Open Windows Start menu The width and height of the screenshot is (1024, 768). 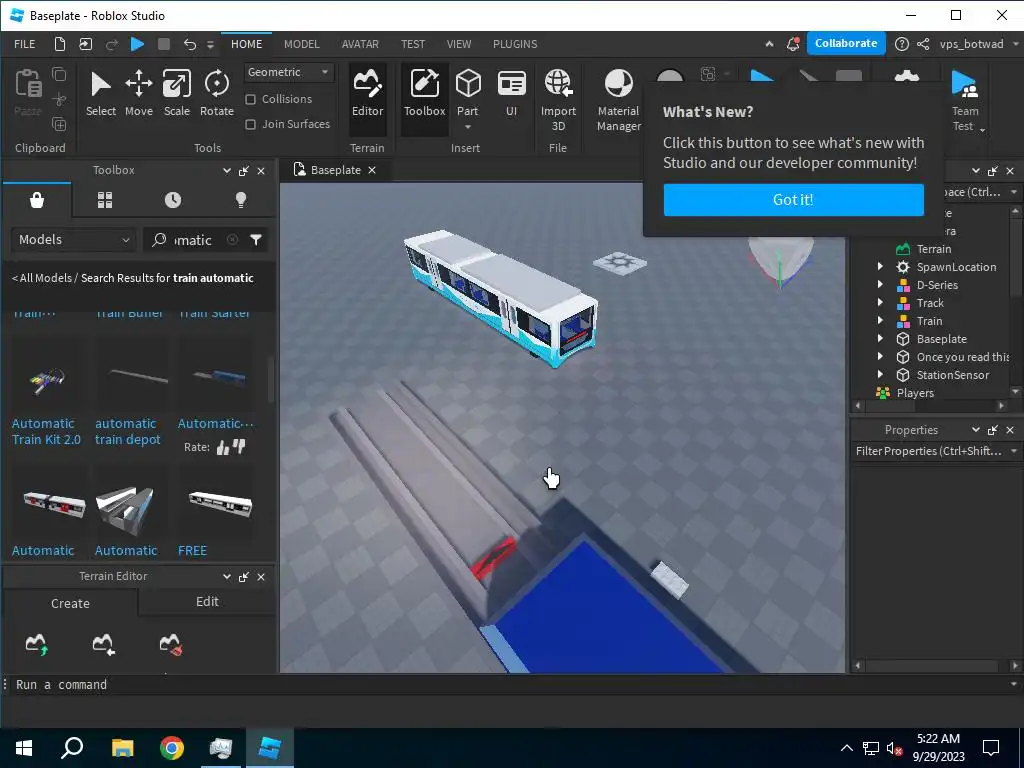(24, 748)
